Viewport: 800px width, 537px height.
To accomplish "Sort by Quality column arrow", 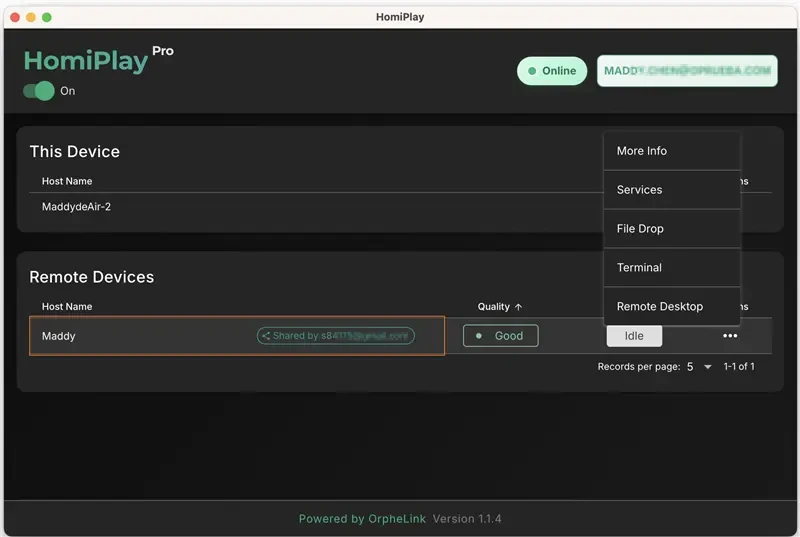I will 518,306.
